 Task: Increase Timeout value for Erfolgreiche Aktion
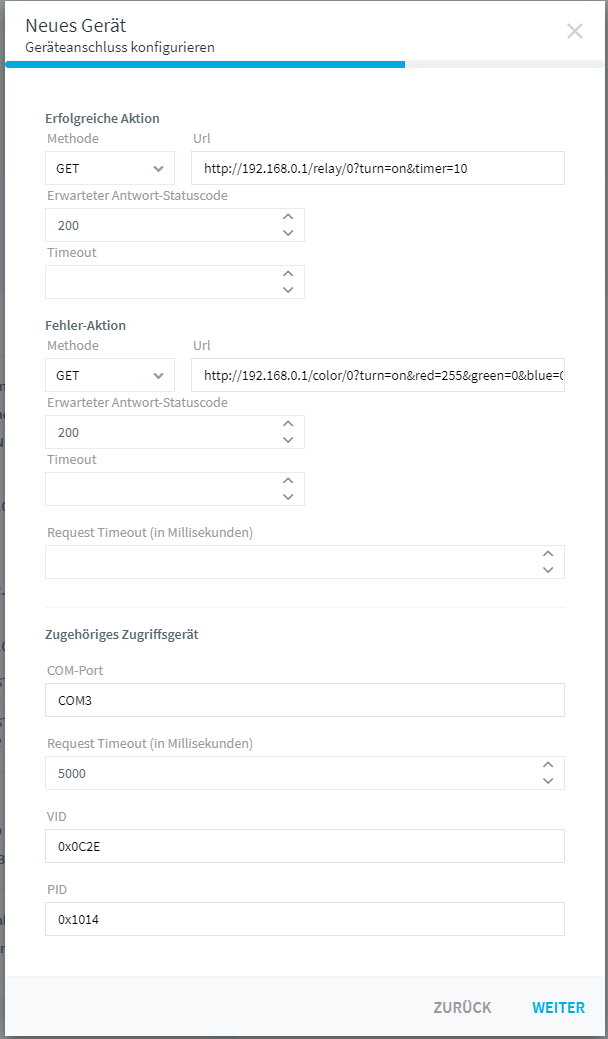pyautogui.click(x=287, y=274)
